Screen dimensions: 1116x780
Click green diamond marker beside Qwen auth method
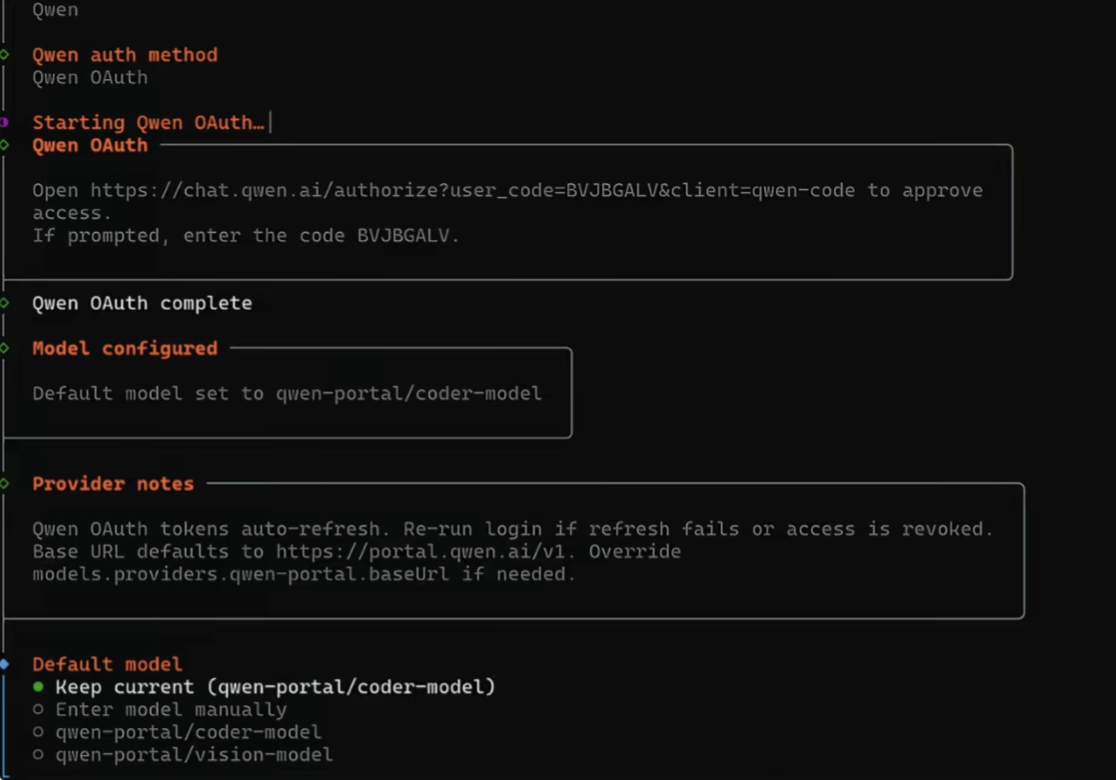[4, 55]
